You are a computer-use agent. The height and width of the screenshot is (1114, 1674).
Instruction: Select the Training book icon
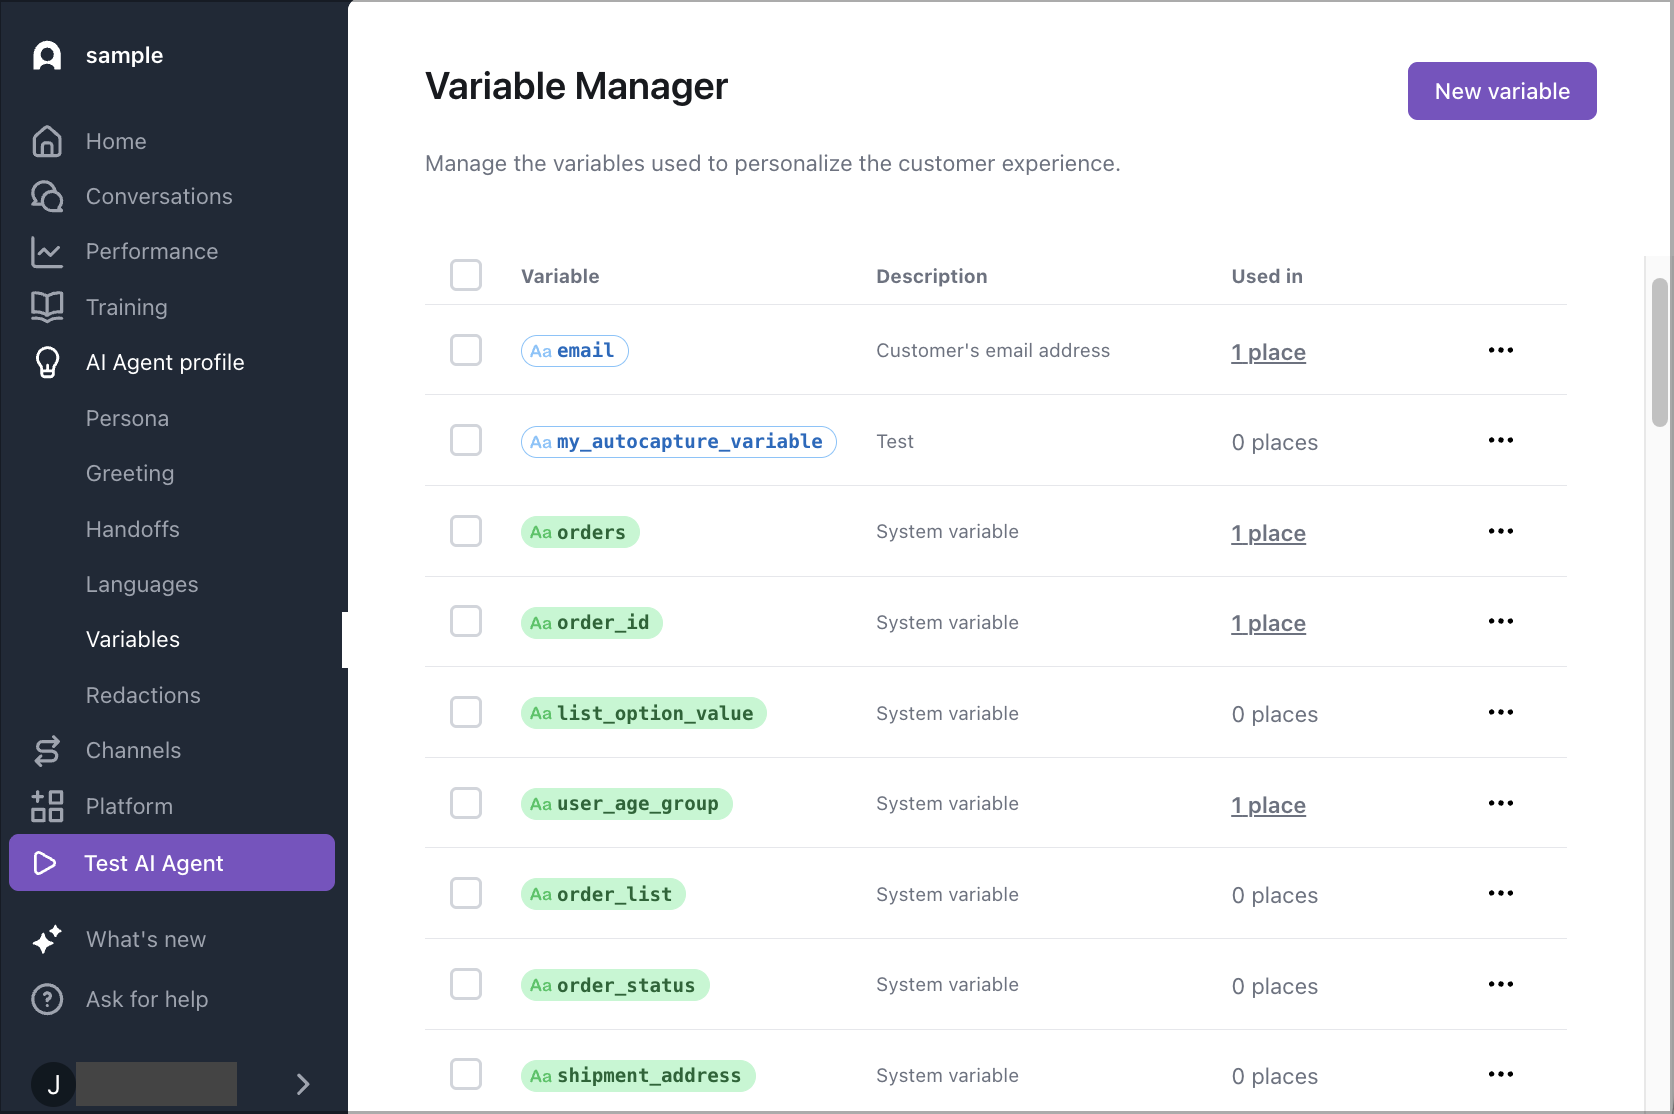coord(47,307)
